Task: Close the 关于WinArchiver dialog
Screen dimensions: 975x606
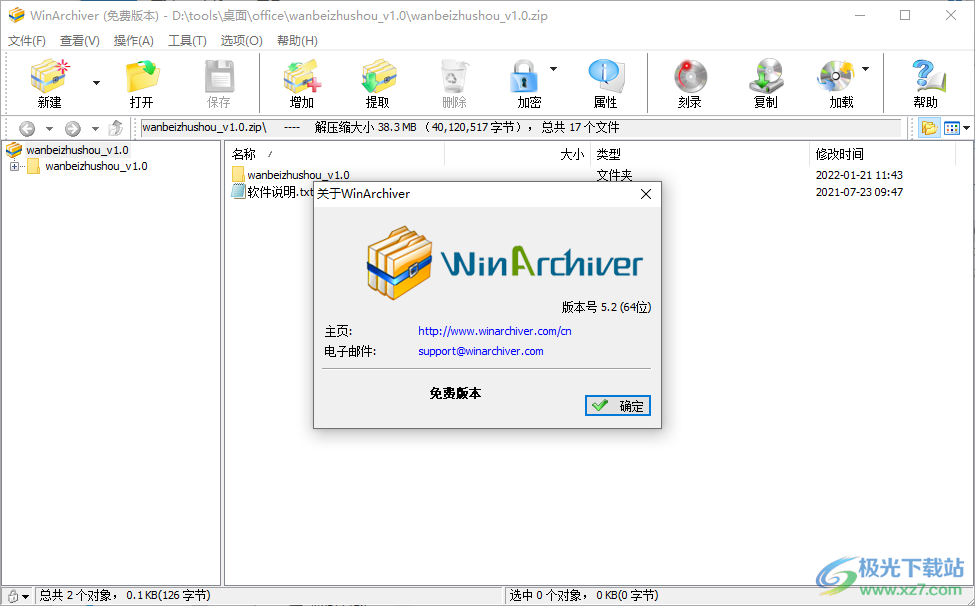Action: coord(646,194)
